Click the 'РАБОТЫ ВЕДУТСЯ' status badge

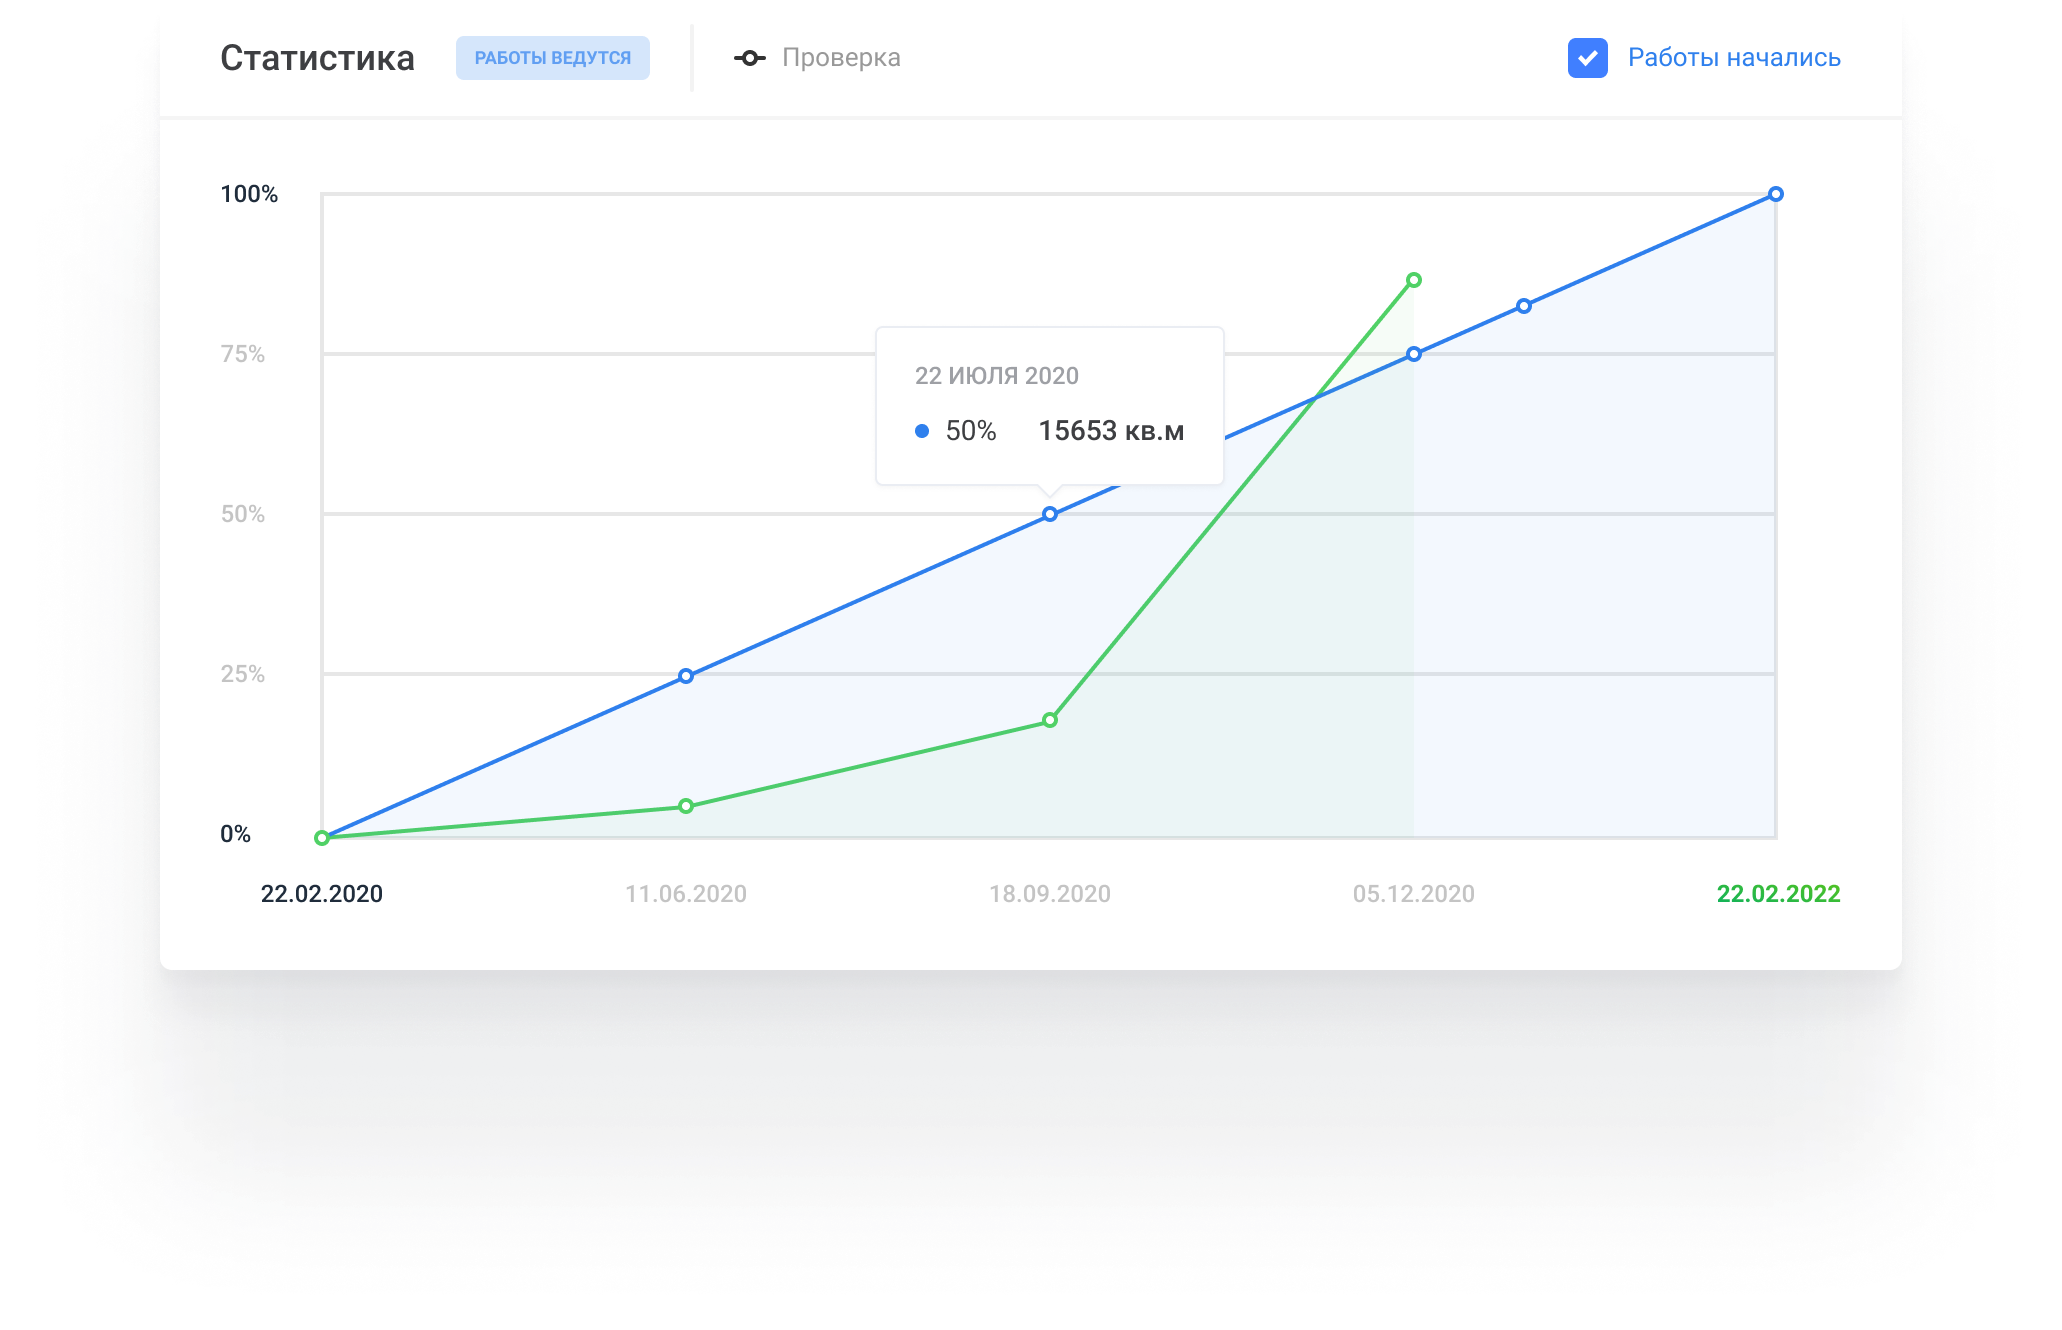[x=552, y=58]
